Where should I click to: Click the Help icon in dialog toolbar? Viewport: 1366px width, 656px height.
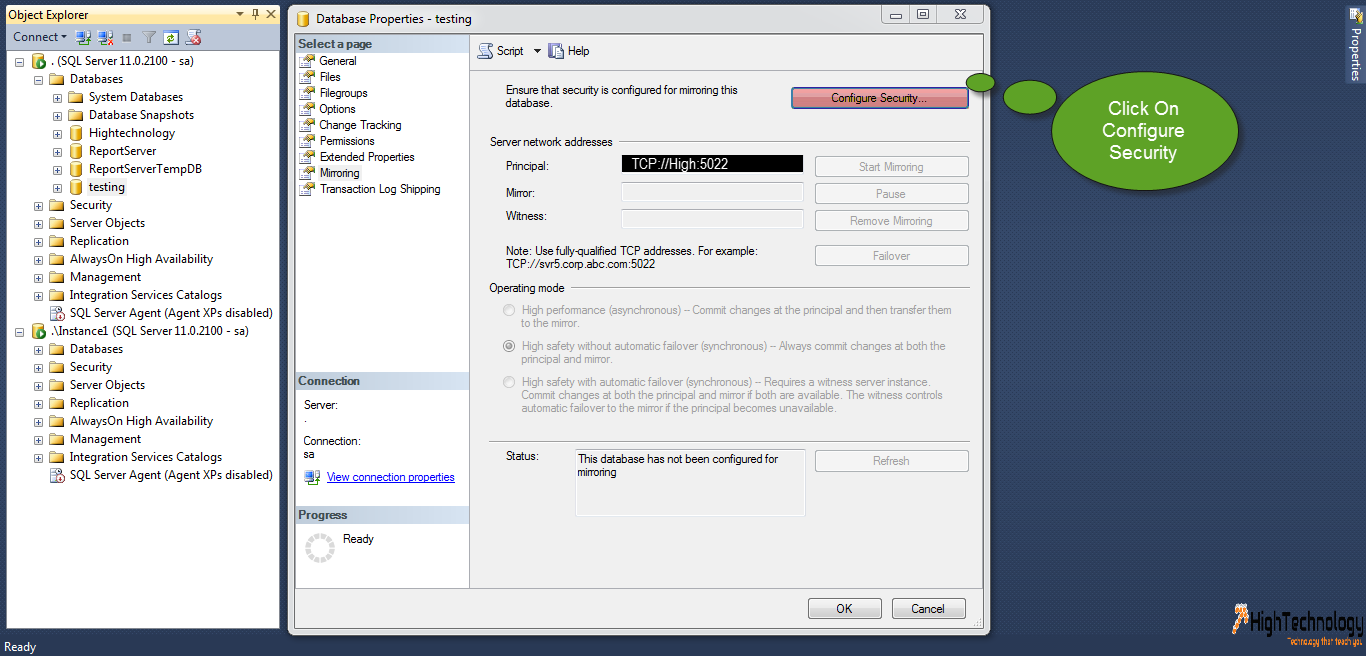point(556,51)
